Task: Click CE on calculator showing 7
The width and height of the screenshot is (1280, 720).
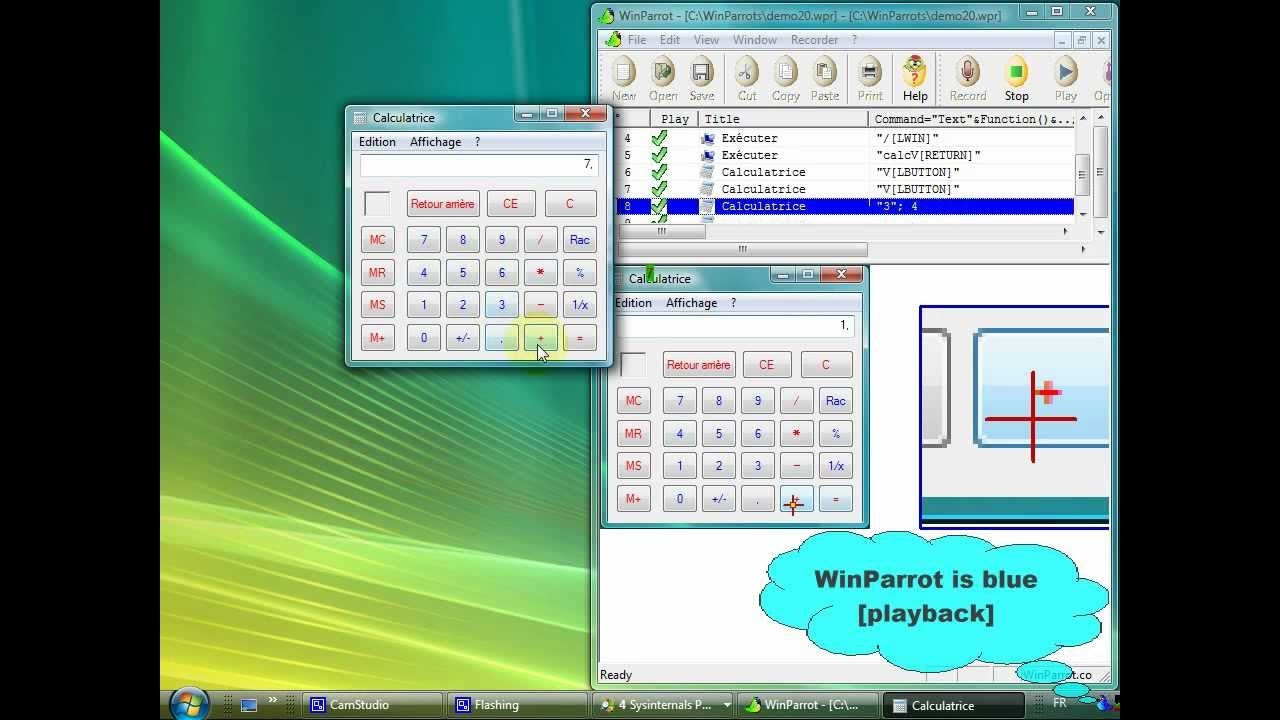Action: click(511, 204)
